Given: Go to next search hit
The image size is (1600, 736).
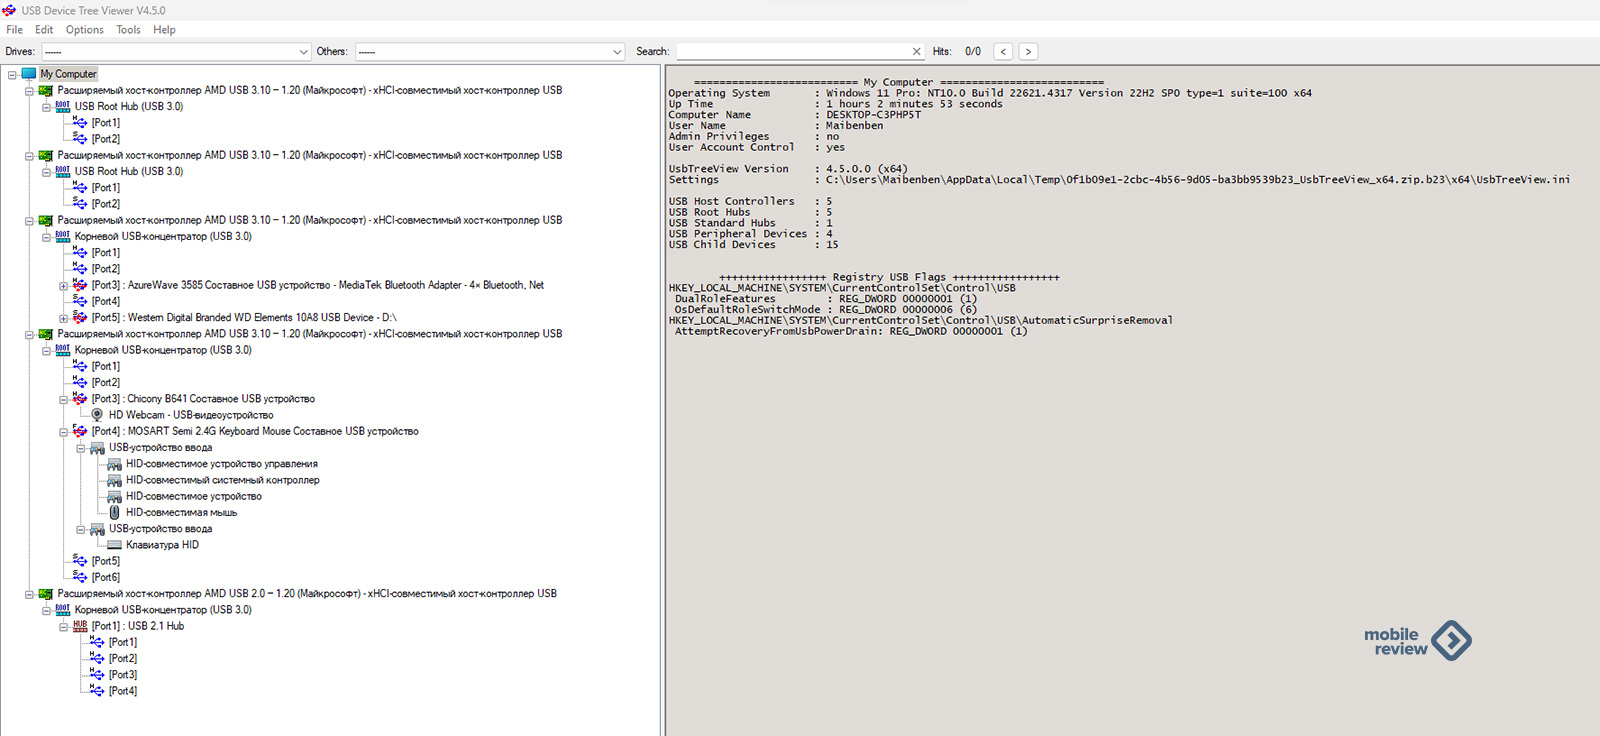Looking at the screenshot, I should tap(1028, 51).
